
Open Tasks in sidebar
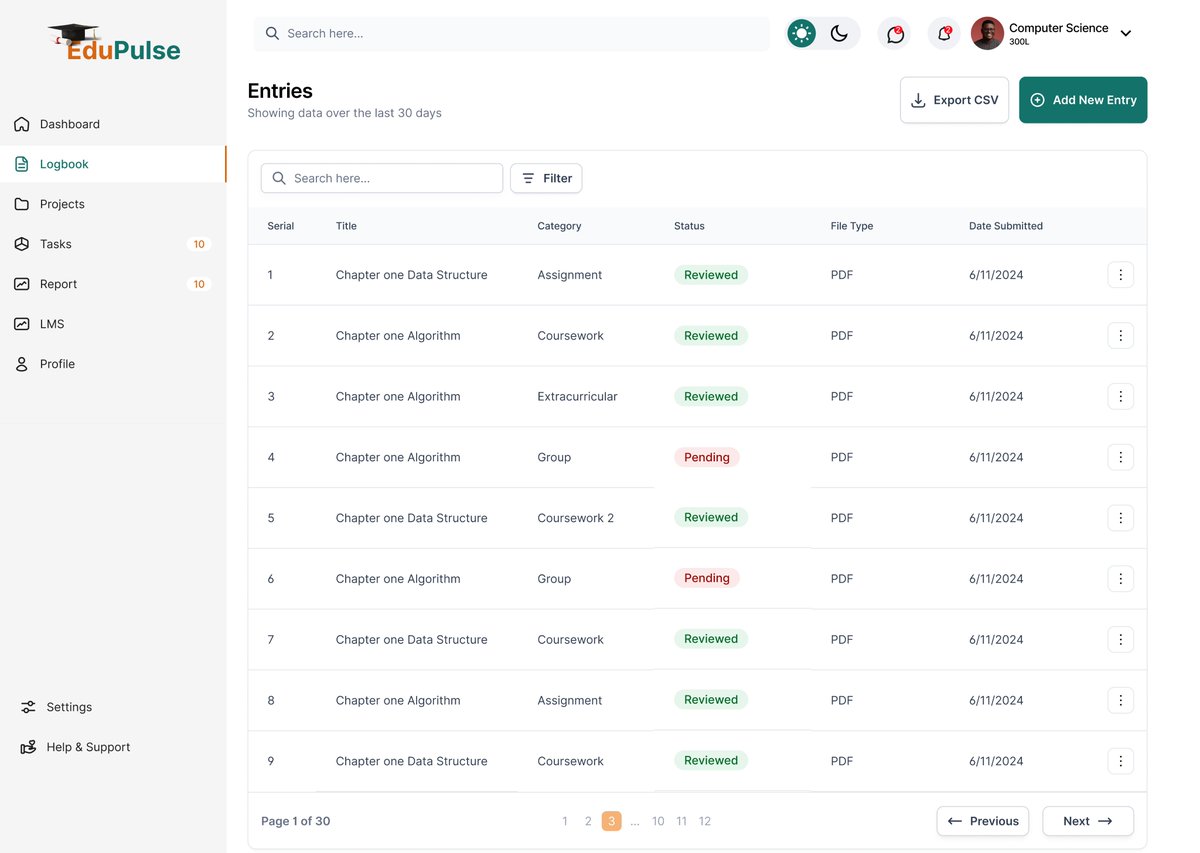[x=113, y=244]
